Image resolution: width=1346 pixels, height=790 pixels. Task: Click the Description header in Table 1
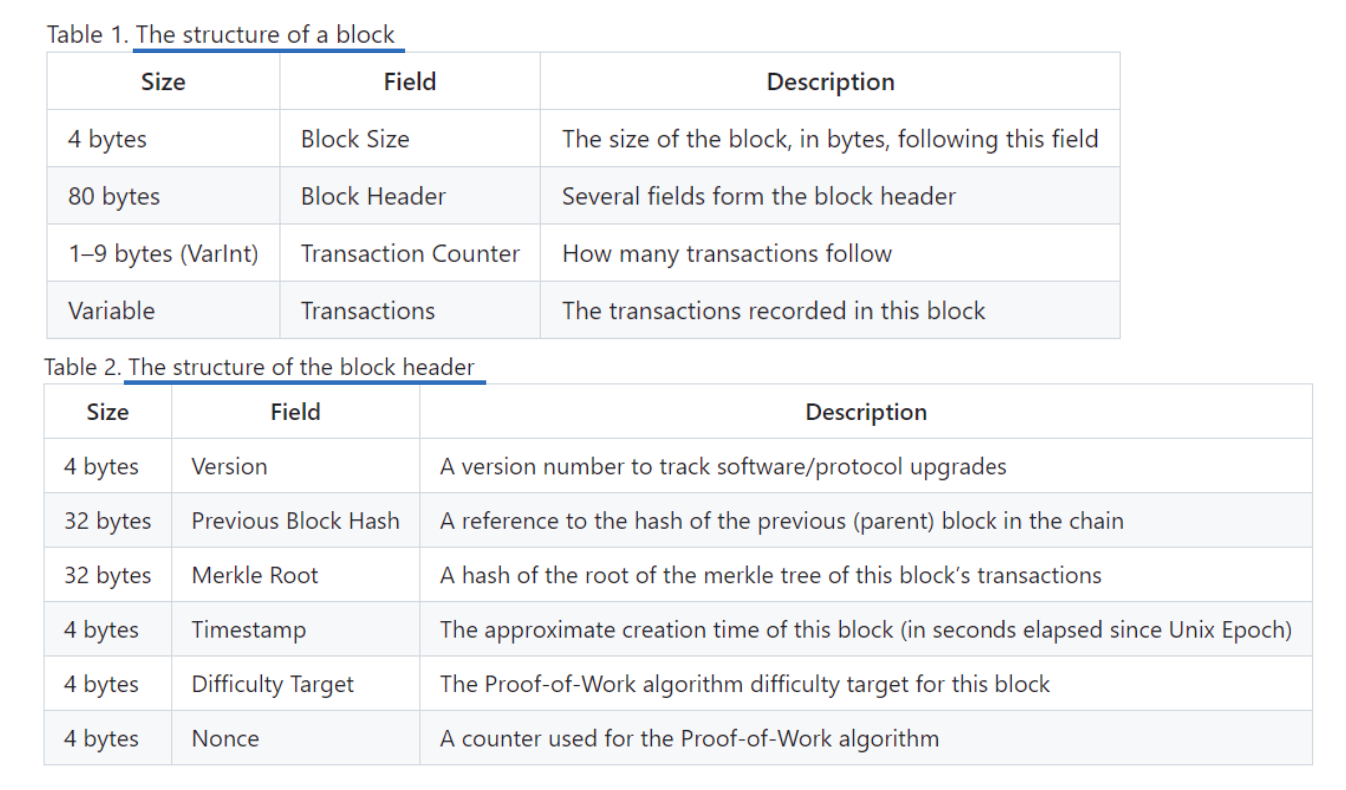point(830,82)
